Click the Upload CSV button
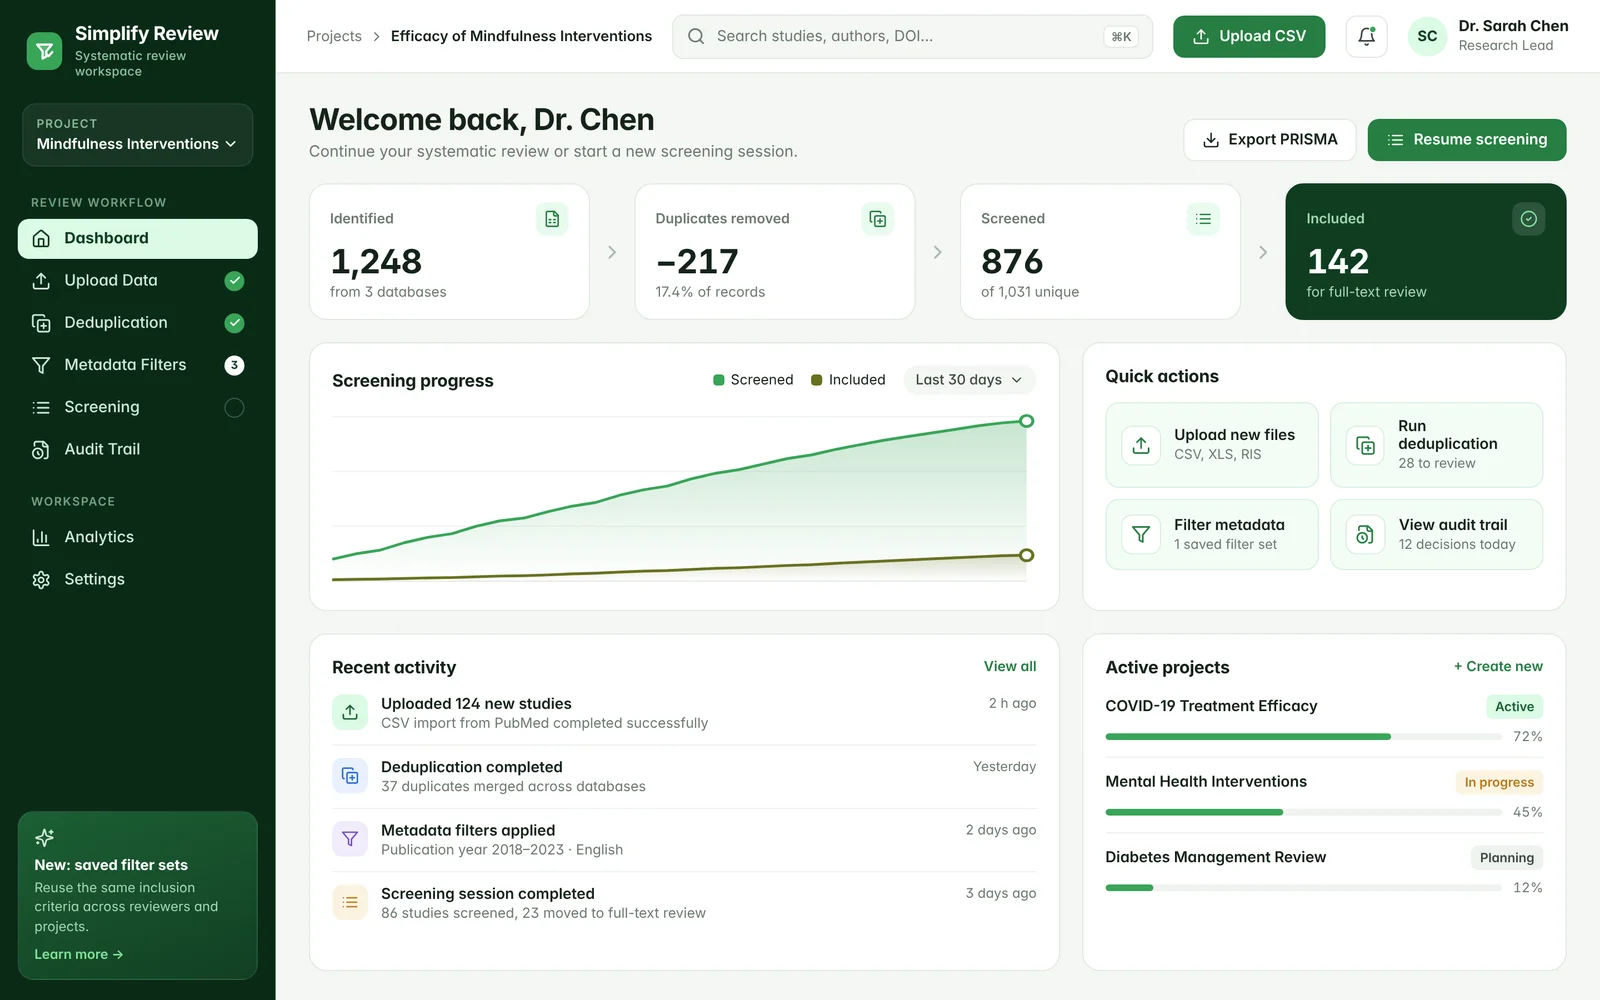Image resolution: width=1600 pixels, height=1000 pixels. (1249, 36)
